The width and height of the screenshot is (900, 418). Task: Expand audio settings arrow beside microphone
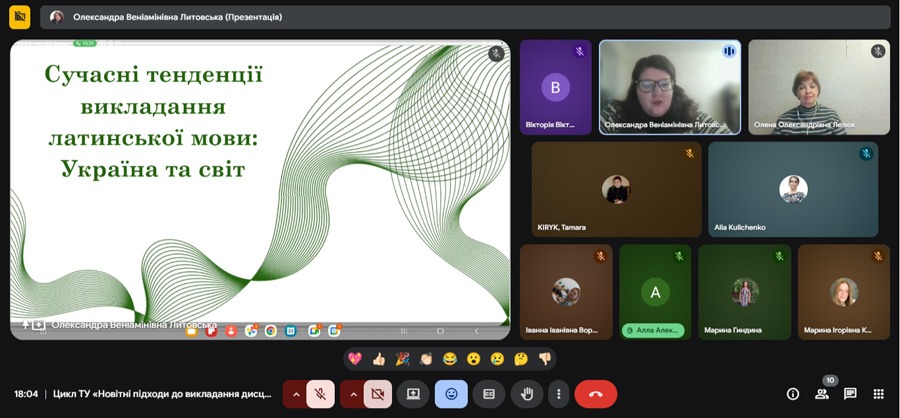coord(295,394)
